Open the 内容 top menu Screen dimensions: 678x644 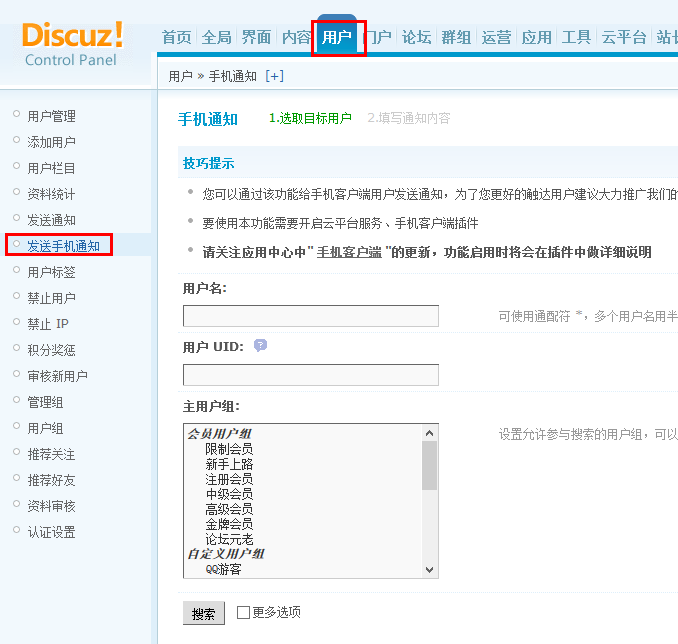(296, 37)
